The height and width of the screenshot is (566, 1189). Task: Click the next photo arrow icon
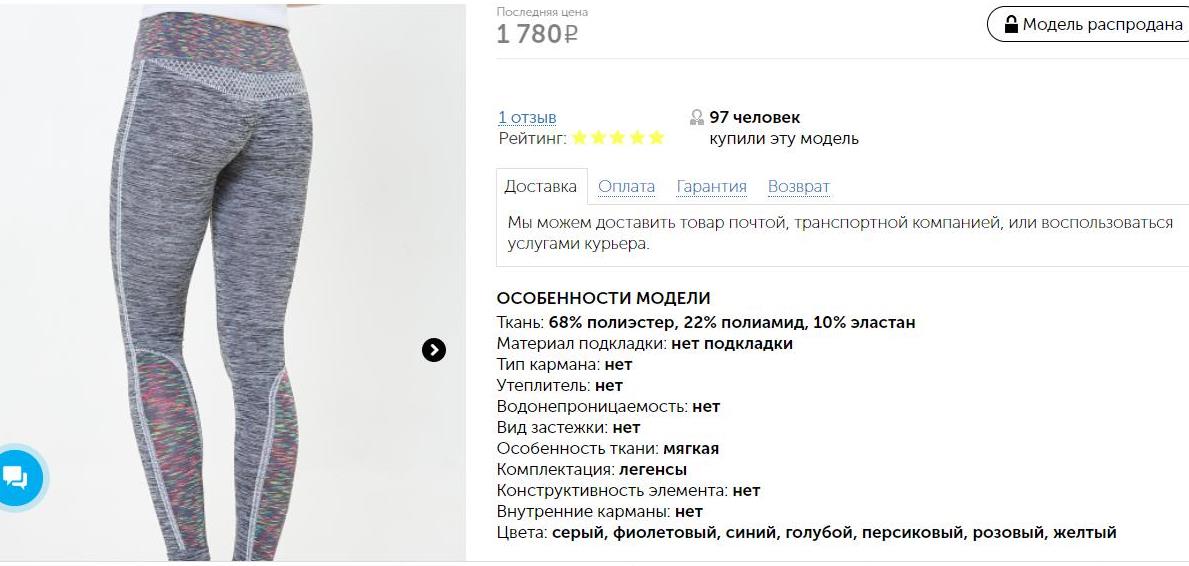434,349
